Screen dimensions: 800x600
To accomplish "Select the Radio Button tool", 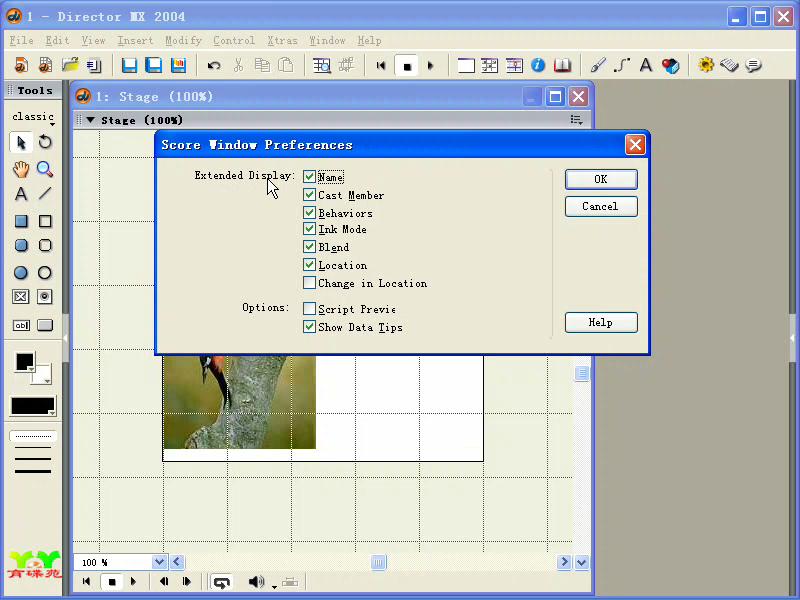I will [45, 296].
